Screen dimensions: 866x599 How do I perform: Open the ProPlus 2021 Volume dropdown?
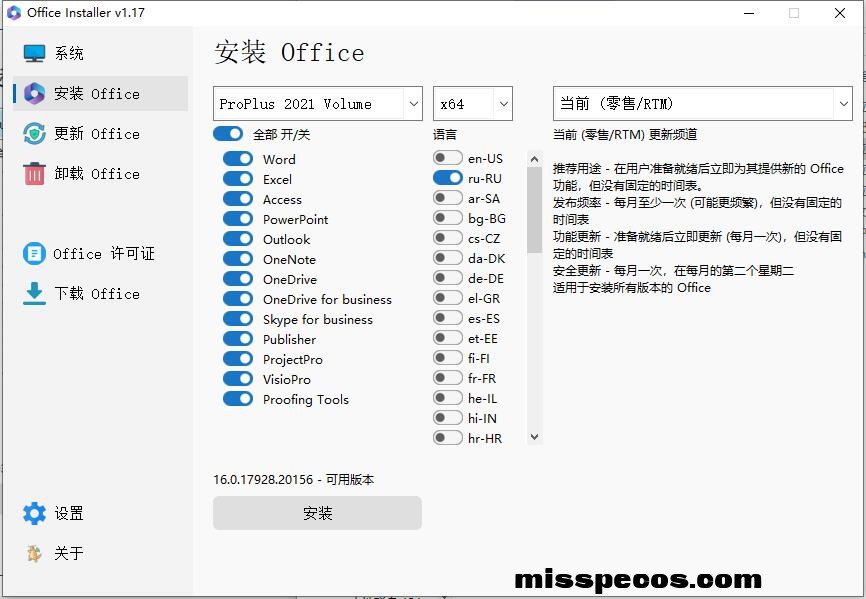[x=318, y=103]
